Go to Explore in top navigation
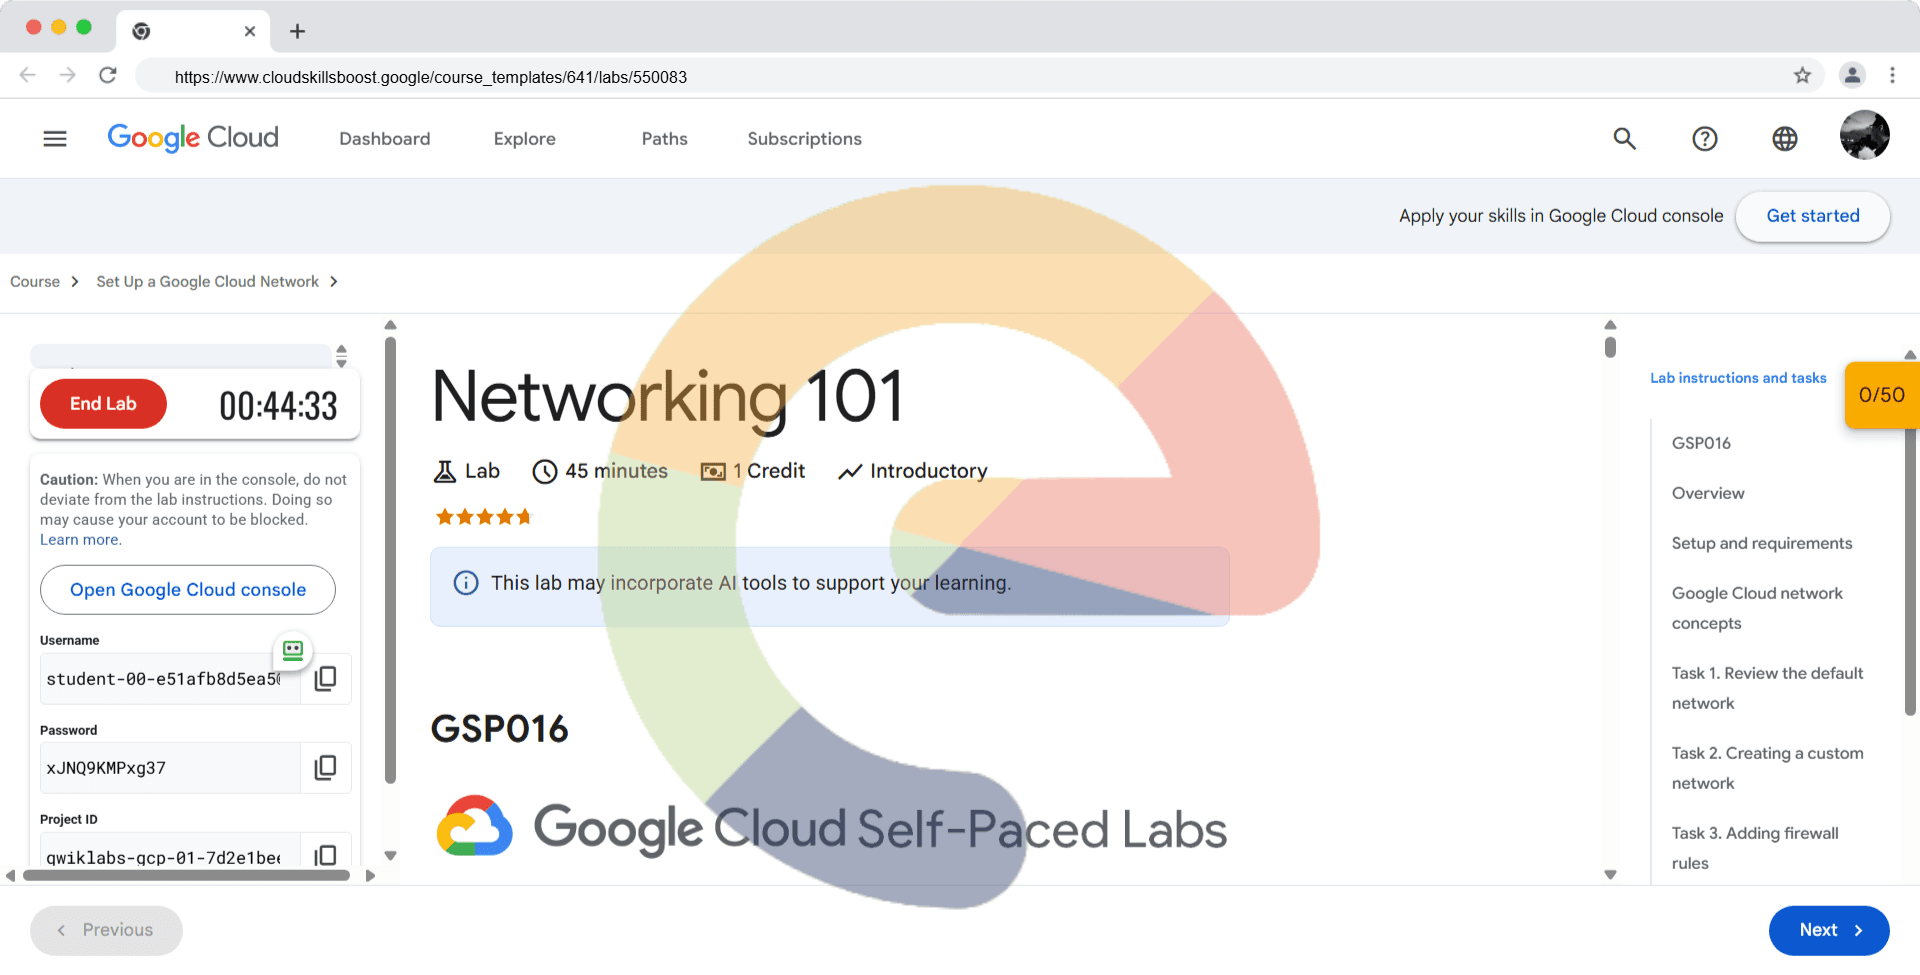The width and height of the screenshot is (1920, 975). point(524,139)
